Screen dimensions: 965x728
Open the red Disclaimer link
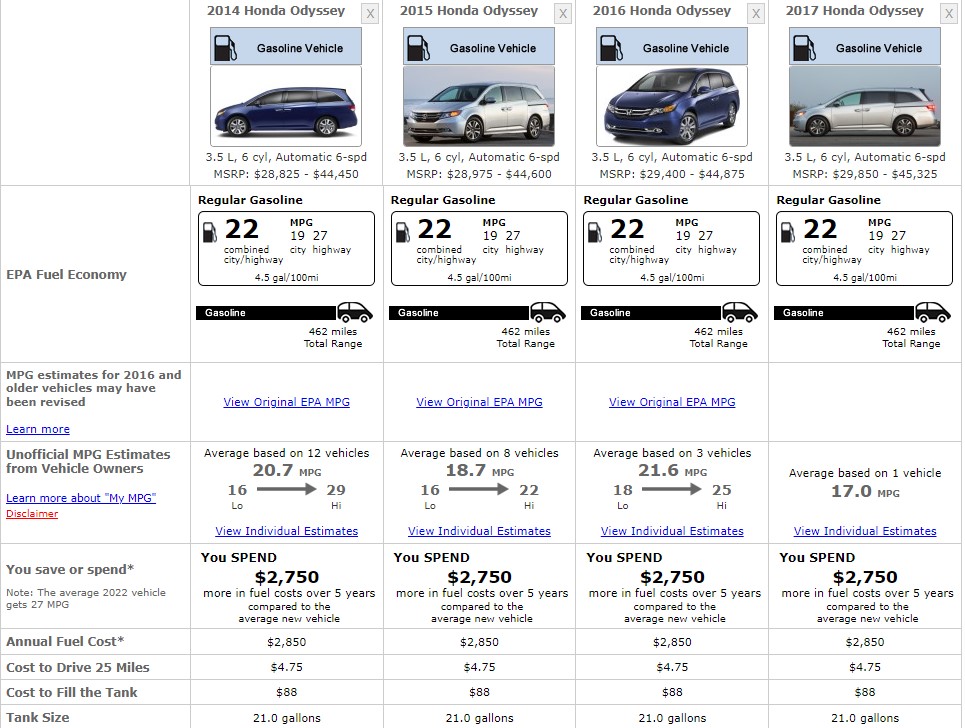(x=32, y=513)
